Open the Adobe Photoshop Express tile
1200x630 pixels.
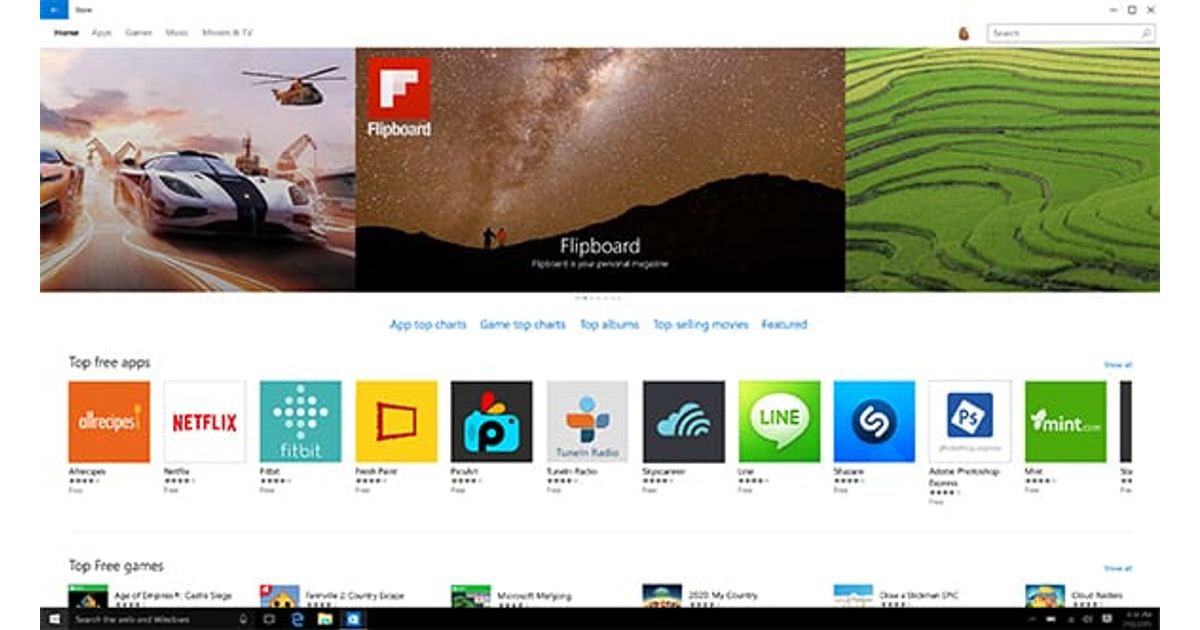pos(969,421)
